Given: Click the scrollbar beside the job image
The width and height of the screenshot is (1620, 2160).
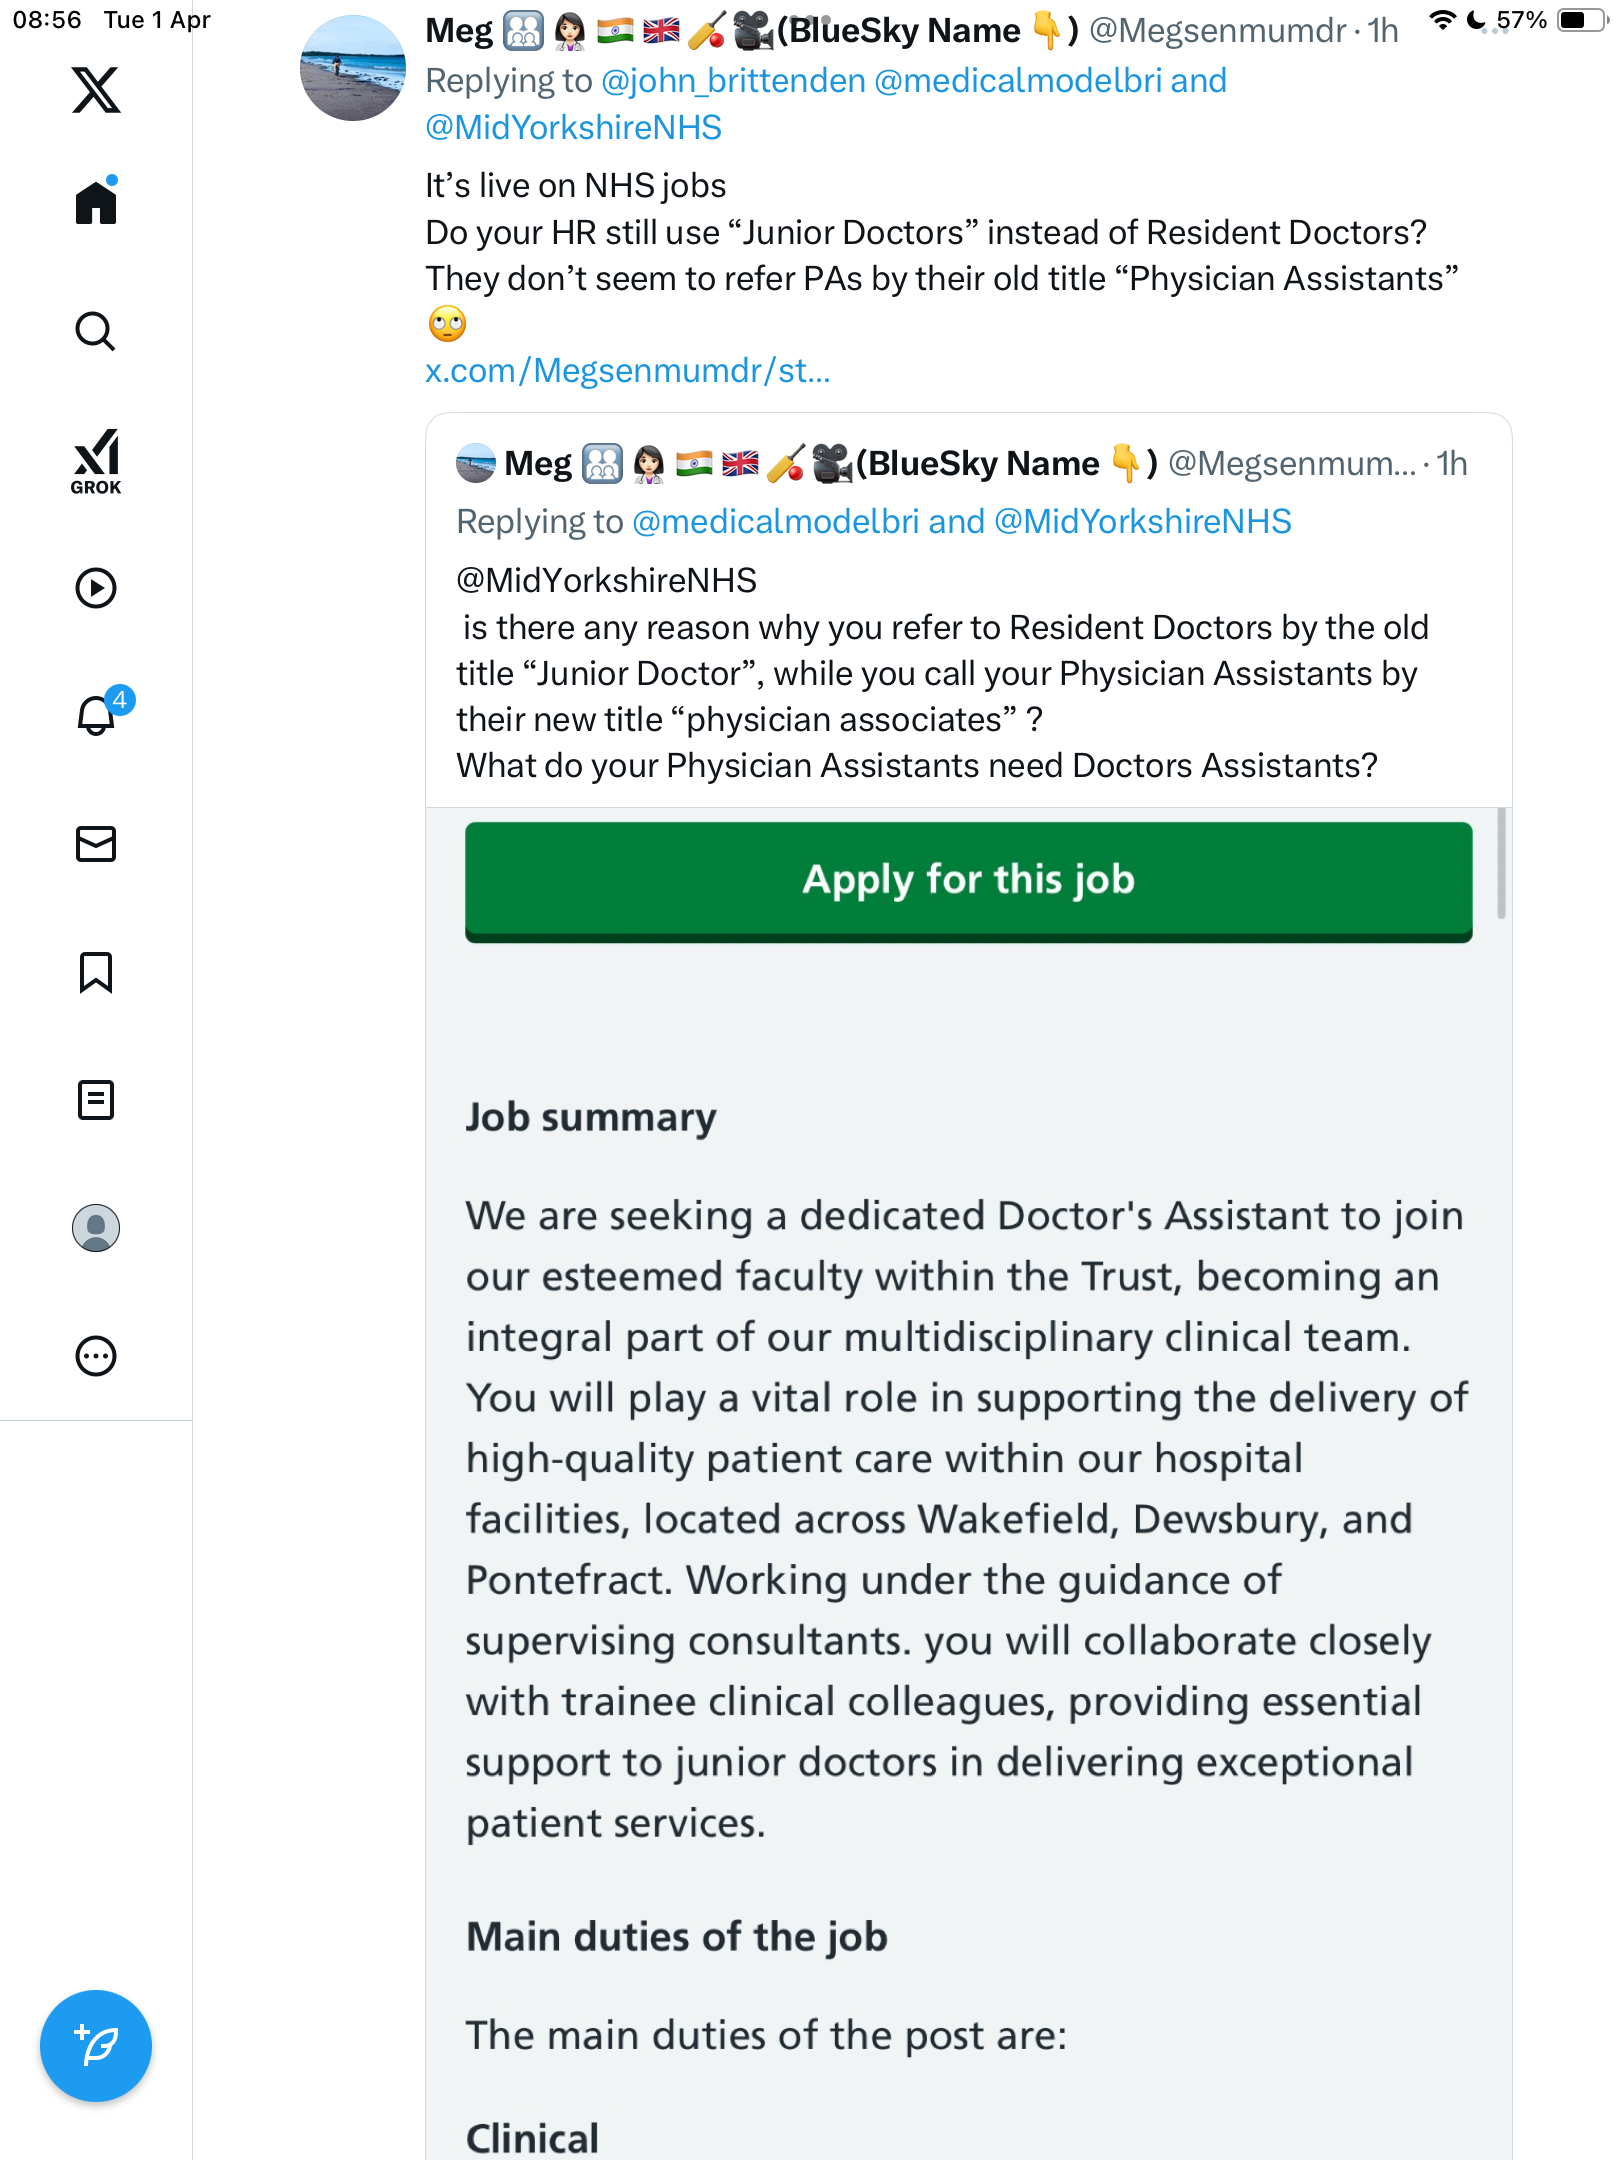Looking at the screenshot, I should (x=1501, y=864).
